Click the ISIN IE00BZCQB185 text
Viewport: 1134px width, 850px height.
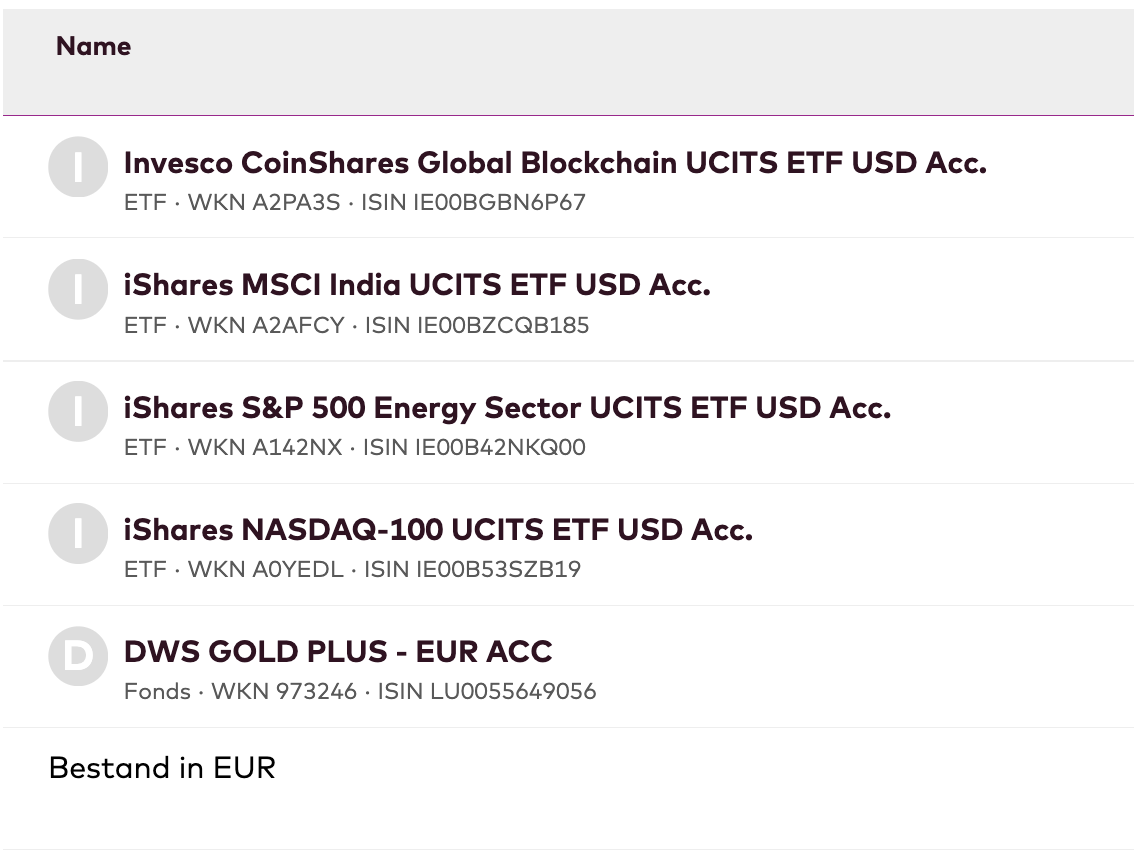pos(477,325)
